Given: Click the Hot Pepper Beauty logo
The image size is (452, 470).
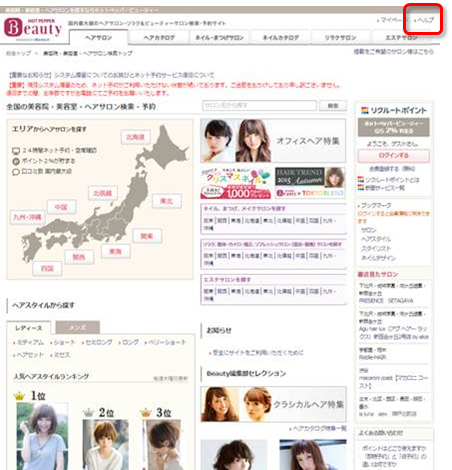Looking at the screenshot, I should tap(33, 29).
